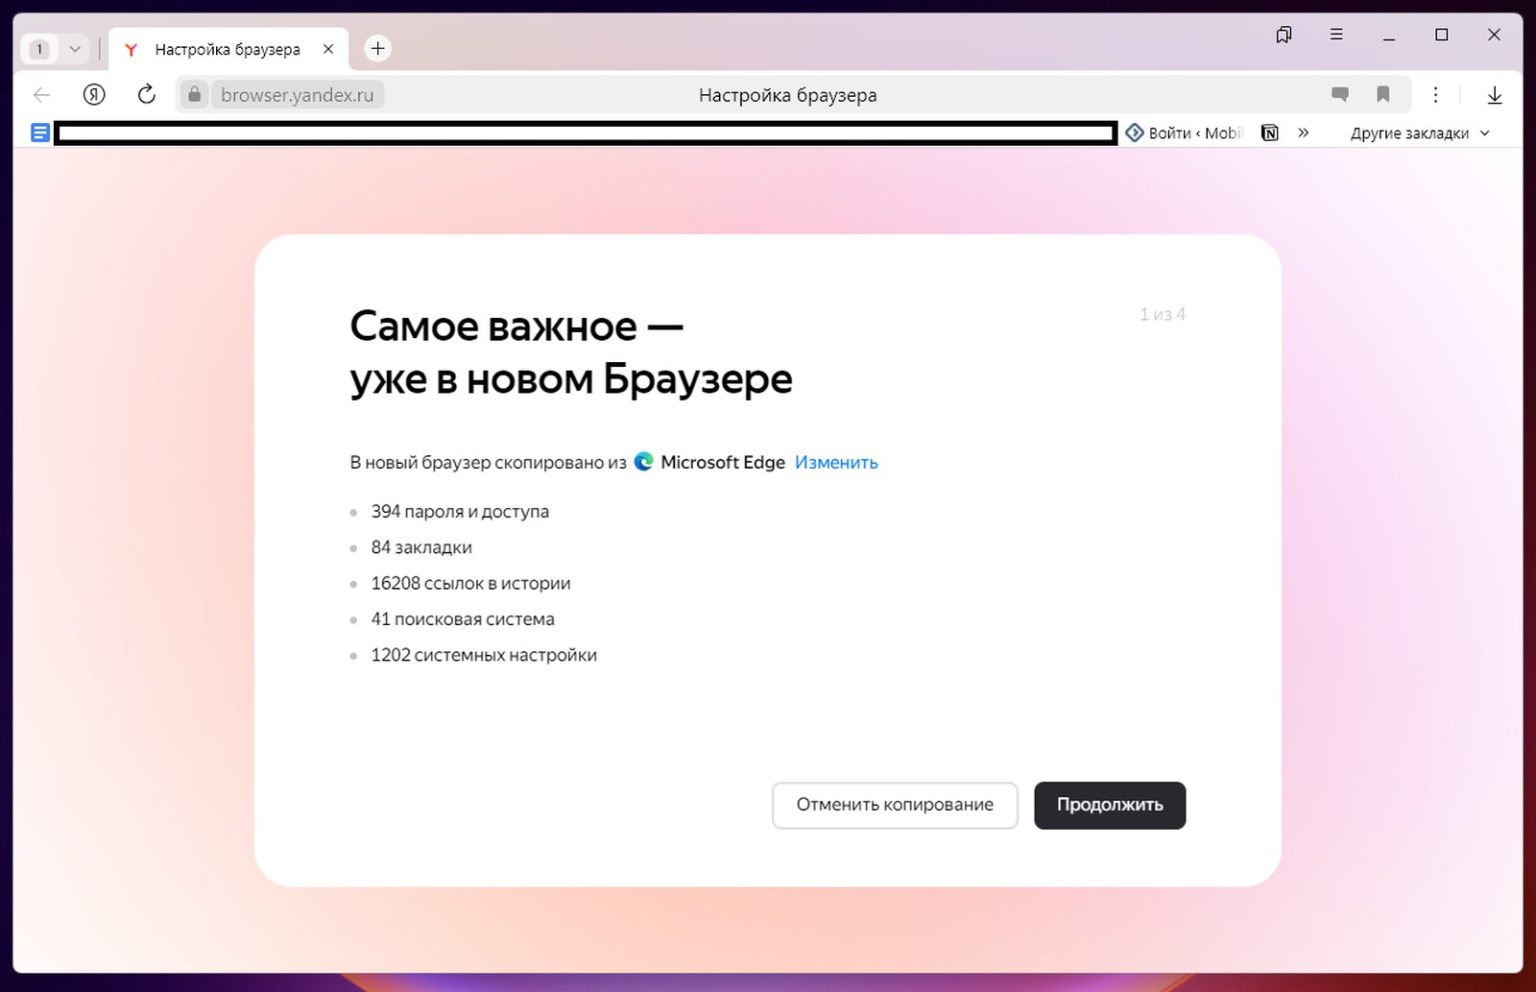Open the page reviews comment icon

[x=1340, y=95]
